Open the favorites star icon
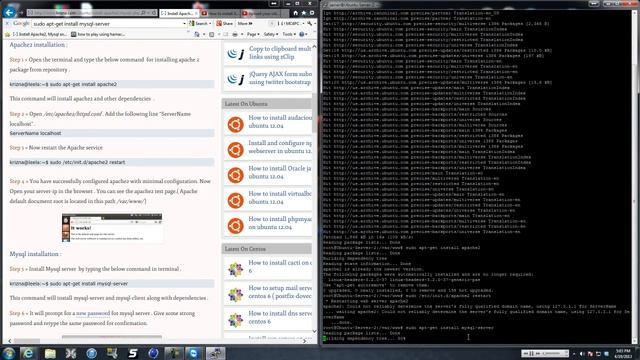Screen dimensions: 640x360 (304, 13)
